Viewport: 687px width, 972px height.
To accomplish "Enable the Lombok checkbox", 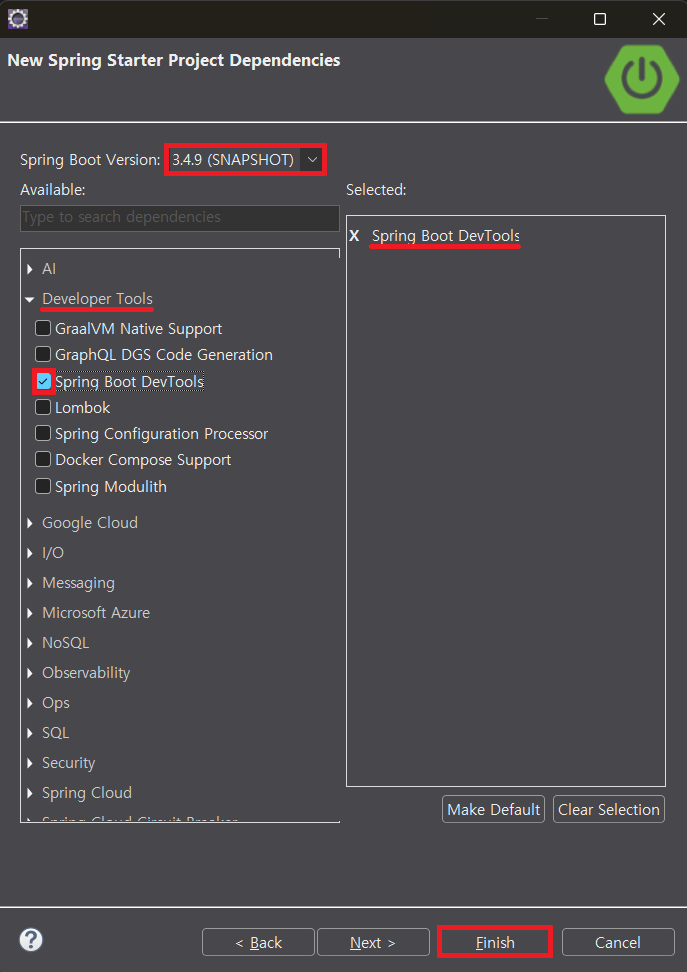I will 43,407.
